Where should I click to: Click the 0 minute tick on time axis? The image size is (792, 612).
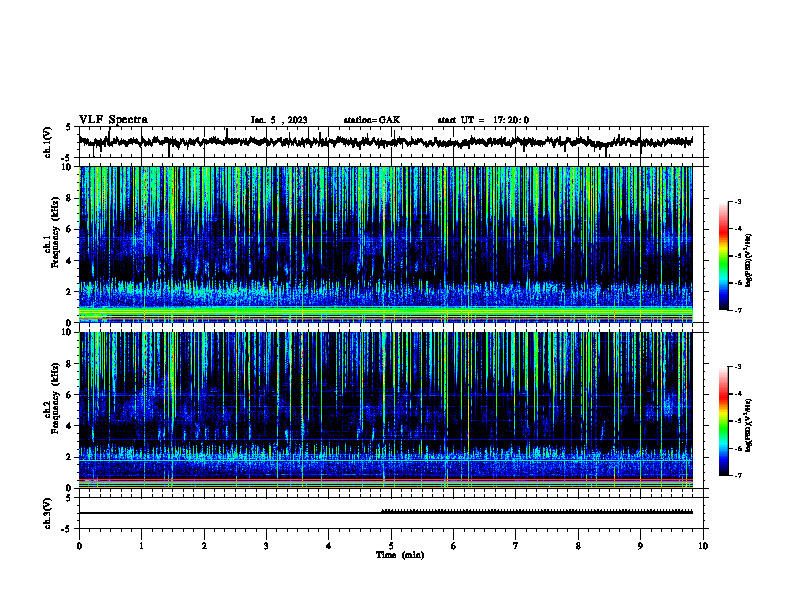tap(79, 546)
